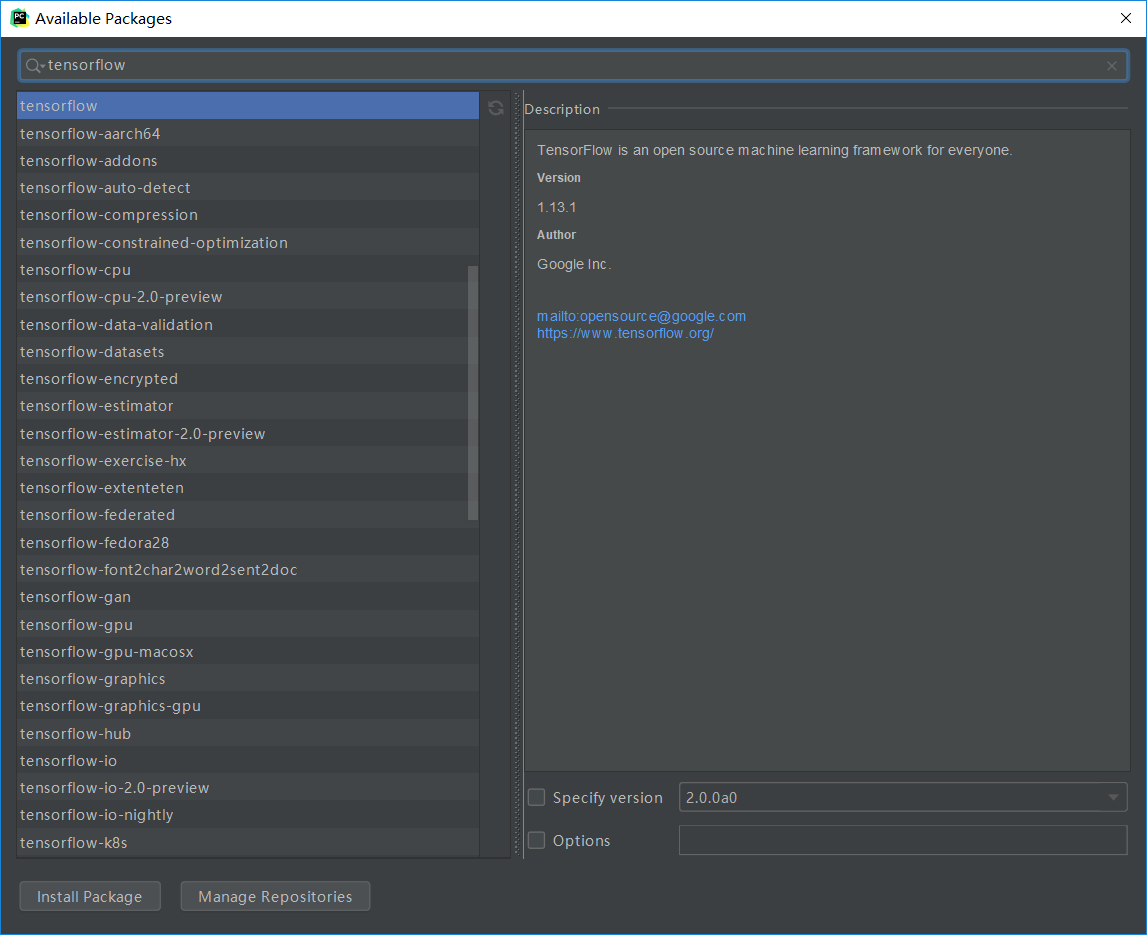
Task: Select tensorflow-auto-detect package
Action: point(248,188)
